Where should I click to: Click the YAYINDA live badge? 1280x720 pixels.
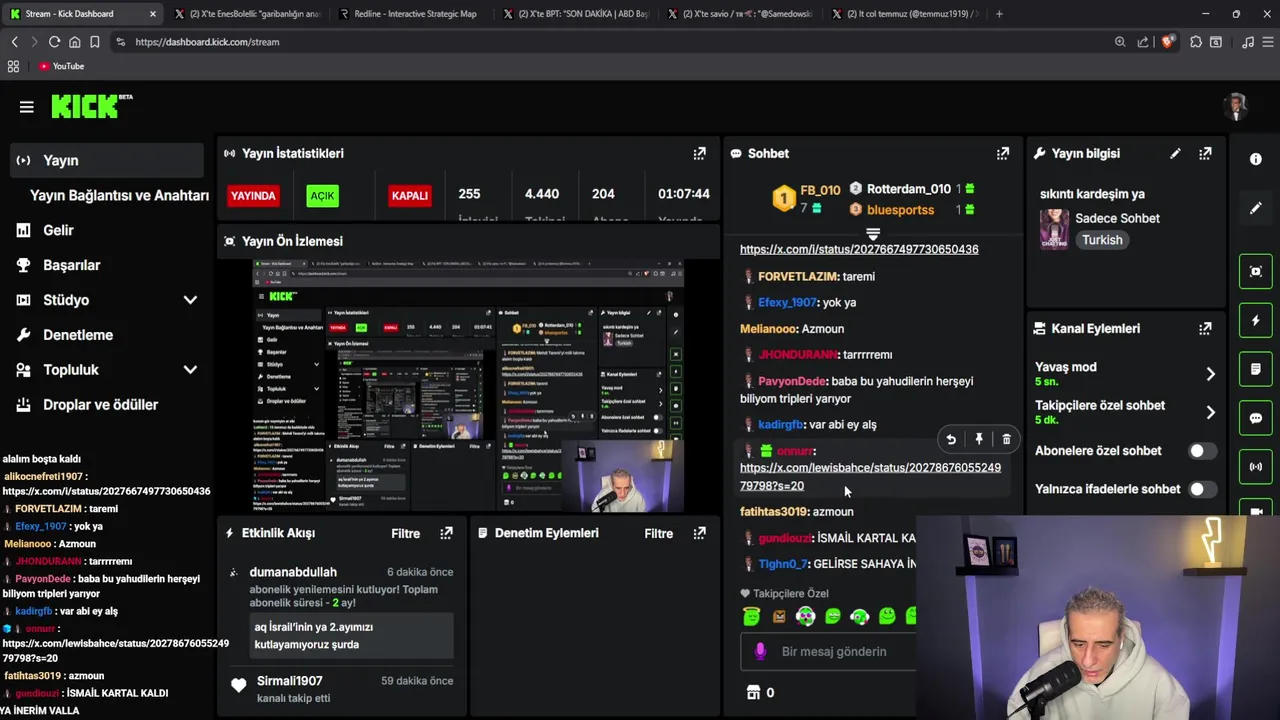pos(253,195)
